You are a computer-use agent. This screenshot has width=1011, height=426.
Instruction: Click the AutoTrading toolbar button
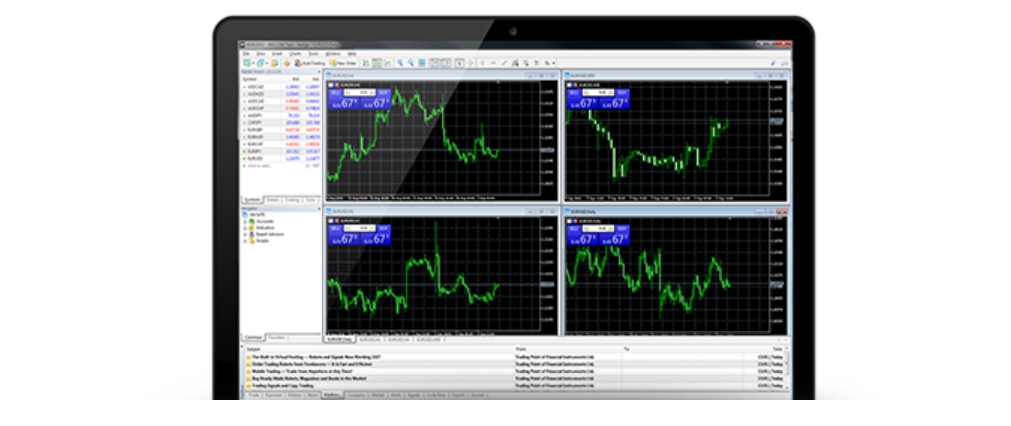(308, 62)
